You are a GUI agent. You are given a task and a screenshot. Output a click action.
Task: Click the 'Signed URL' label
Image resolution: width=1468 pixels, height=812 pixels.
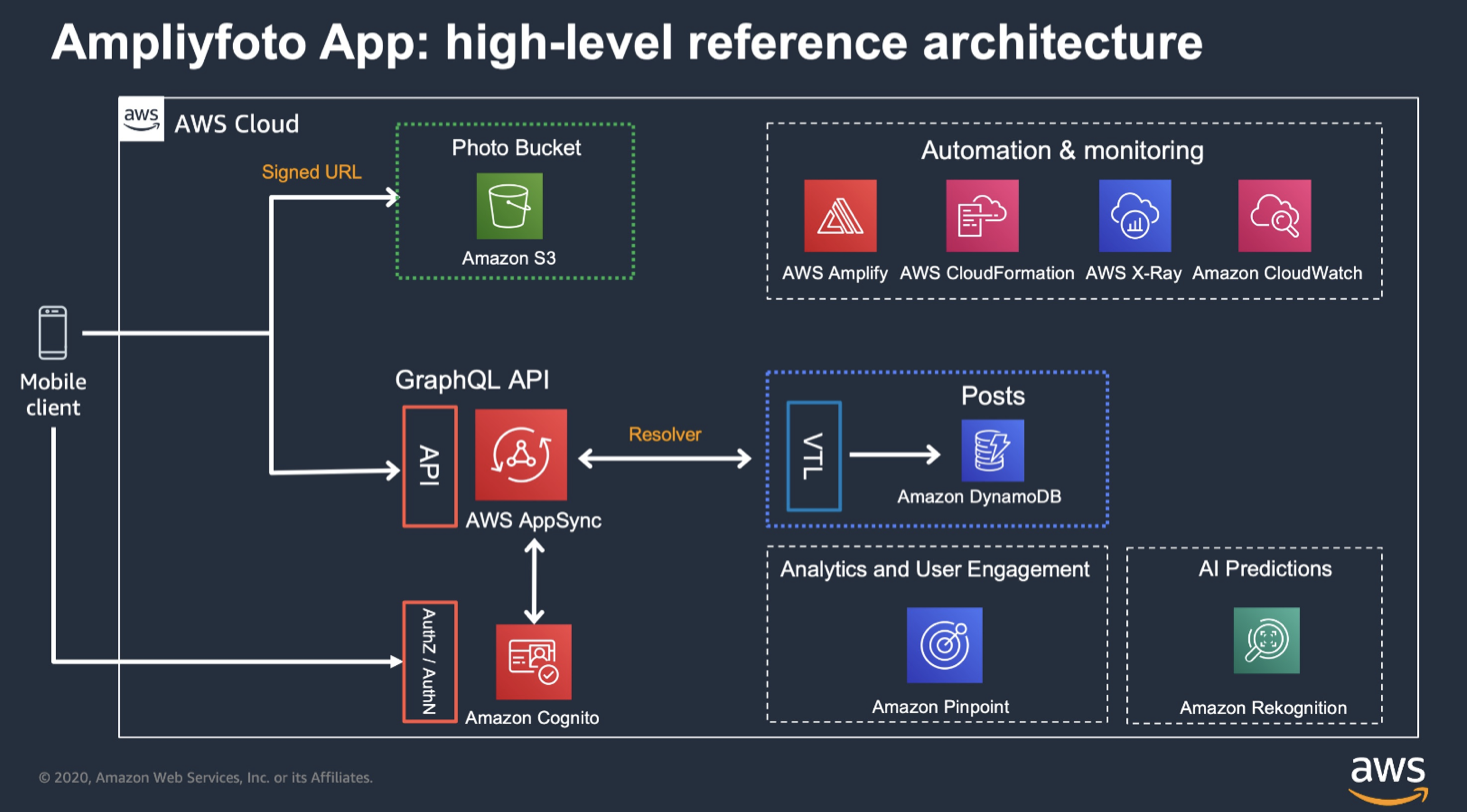click(312, 172)
